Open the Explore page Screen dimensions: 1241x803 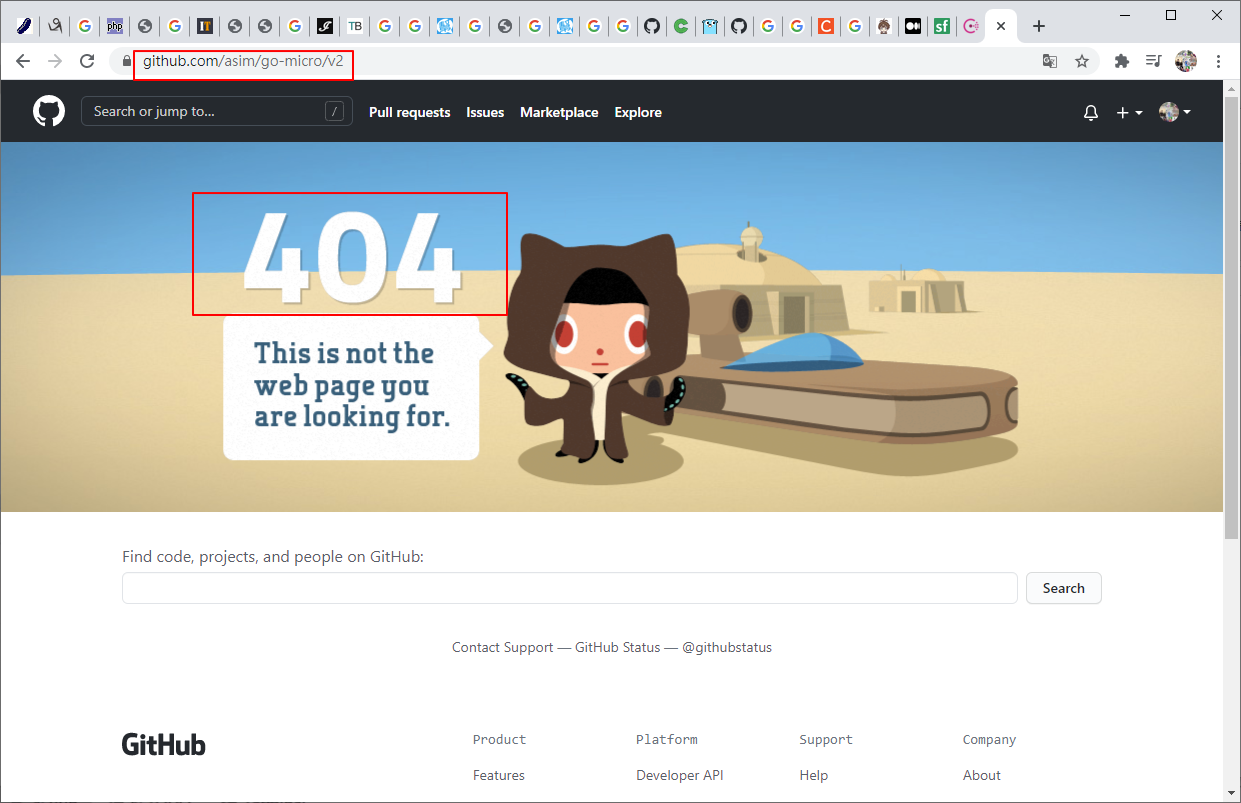[638, 112]
